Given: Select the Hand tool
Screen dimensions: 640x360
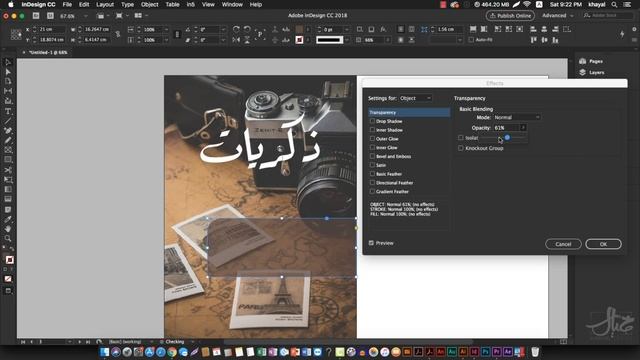Looking at the screenshot, I should 8,229.
